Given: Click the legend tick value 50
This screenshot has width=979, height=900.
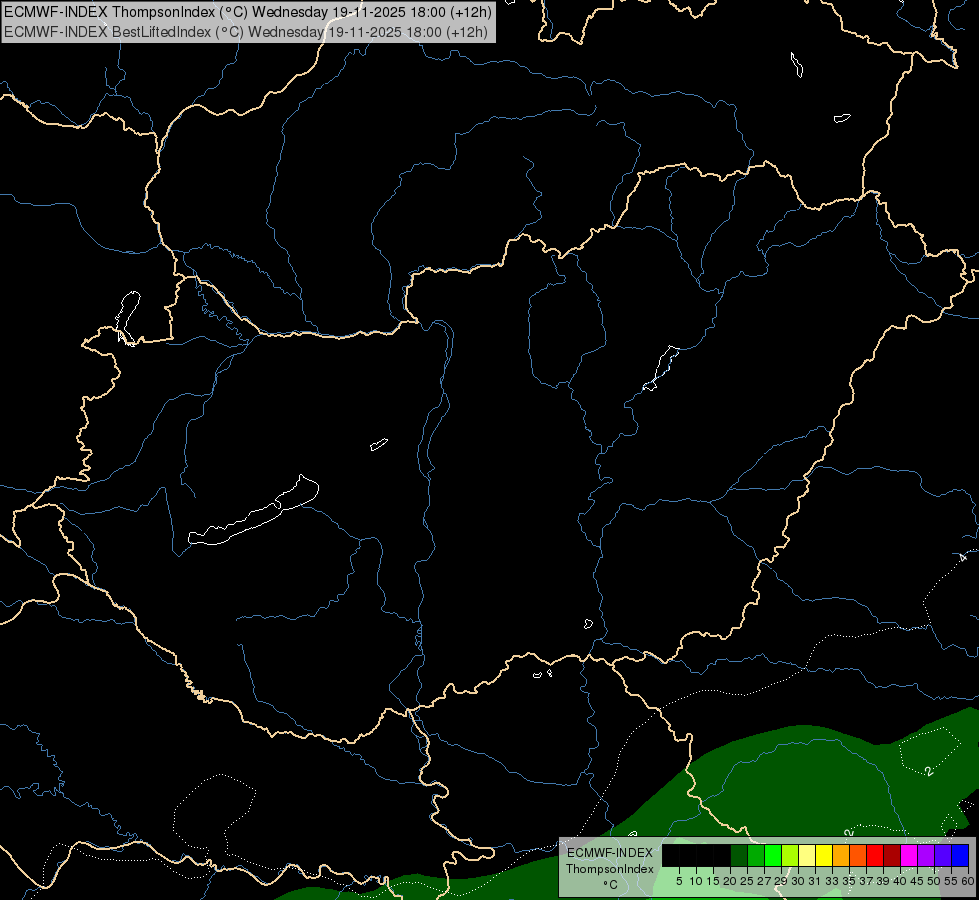Looking at the screenshot, I should tap(934, 881).
